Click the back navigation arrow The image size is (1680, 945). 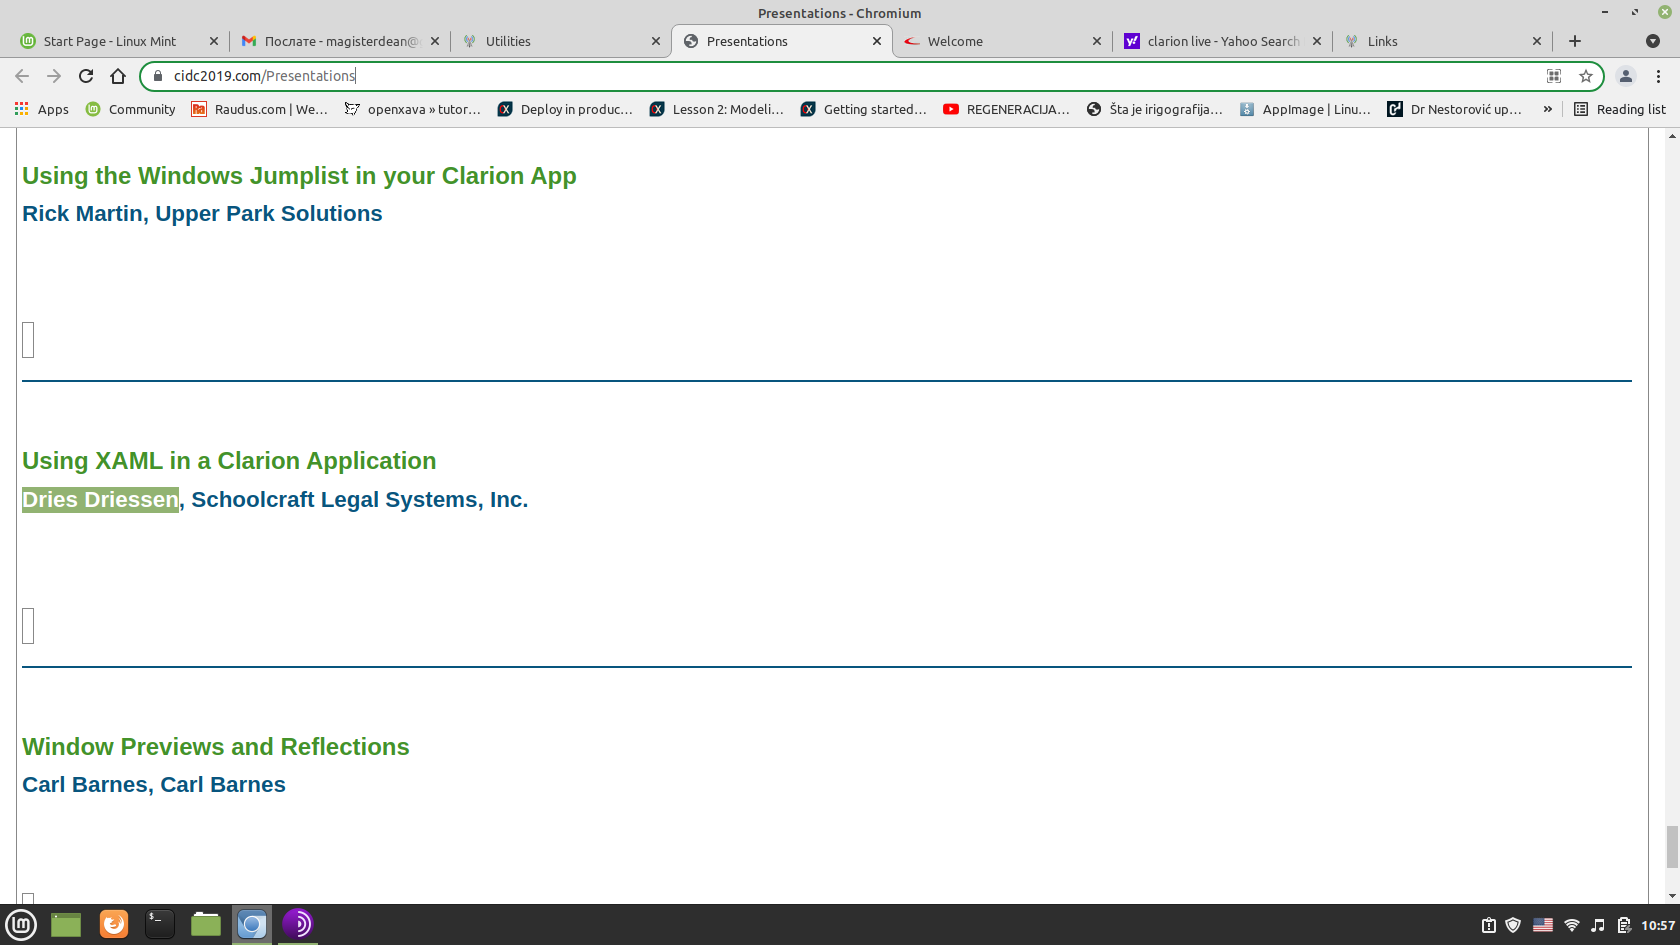pyautogui.click(x=22, y=76)
